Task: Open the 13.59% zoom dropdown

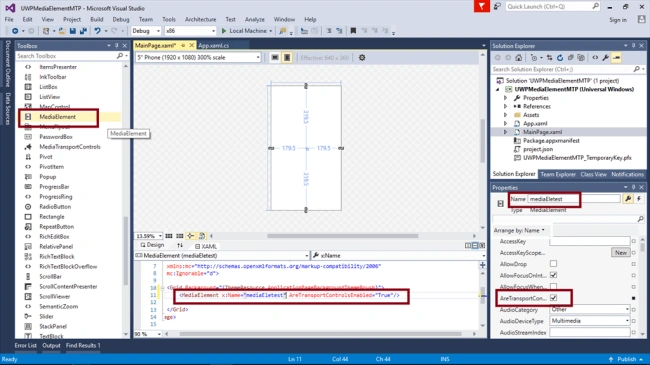Action: [x=149, y=236]
